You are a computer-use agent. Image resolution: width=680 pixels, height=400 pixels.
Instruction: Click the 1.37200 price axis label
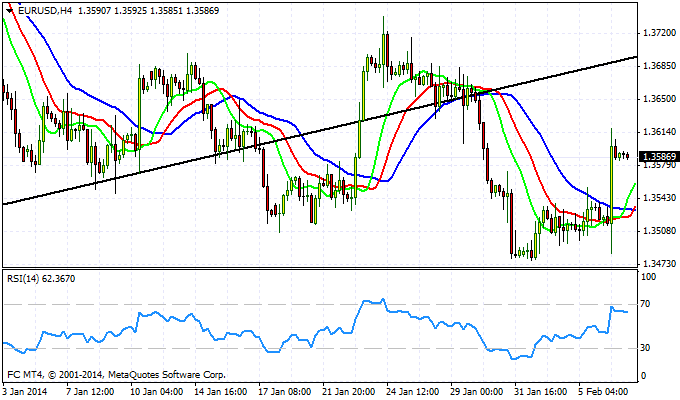pyautogui.click(x=660, y=33)
